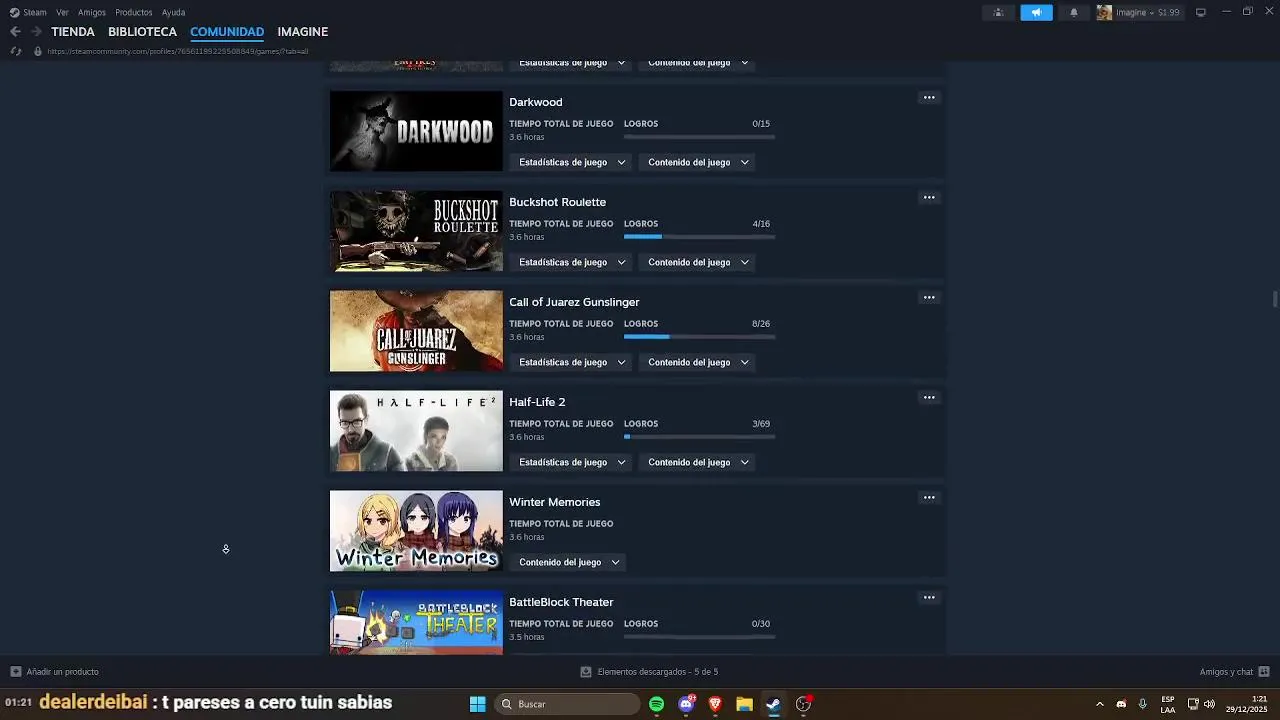Click the Imagine account wallet balance
Image resolution: width=1280 pixels, height=720 pixels.
pyautogui.click(x=1169, y=12)
